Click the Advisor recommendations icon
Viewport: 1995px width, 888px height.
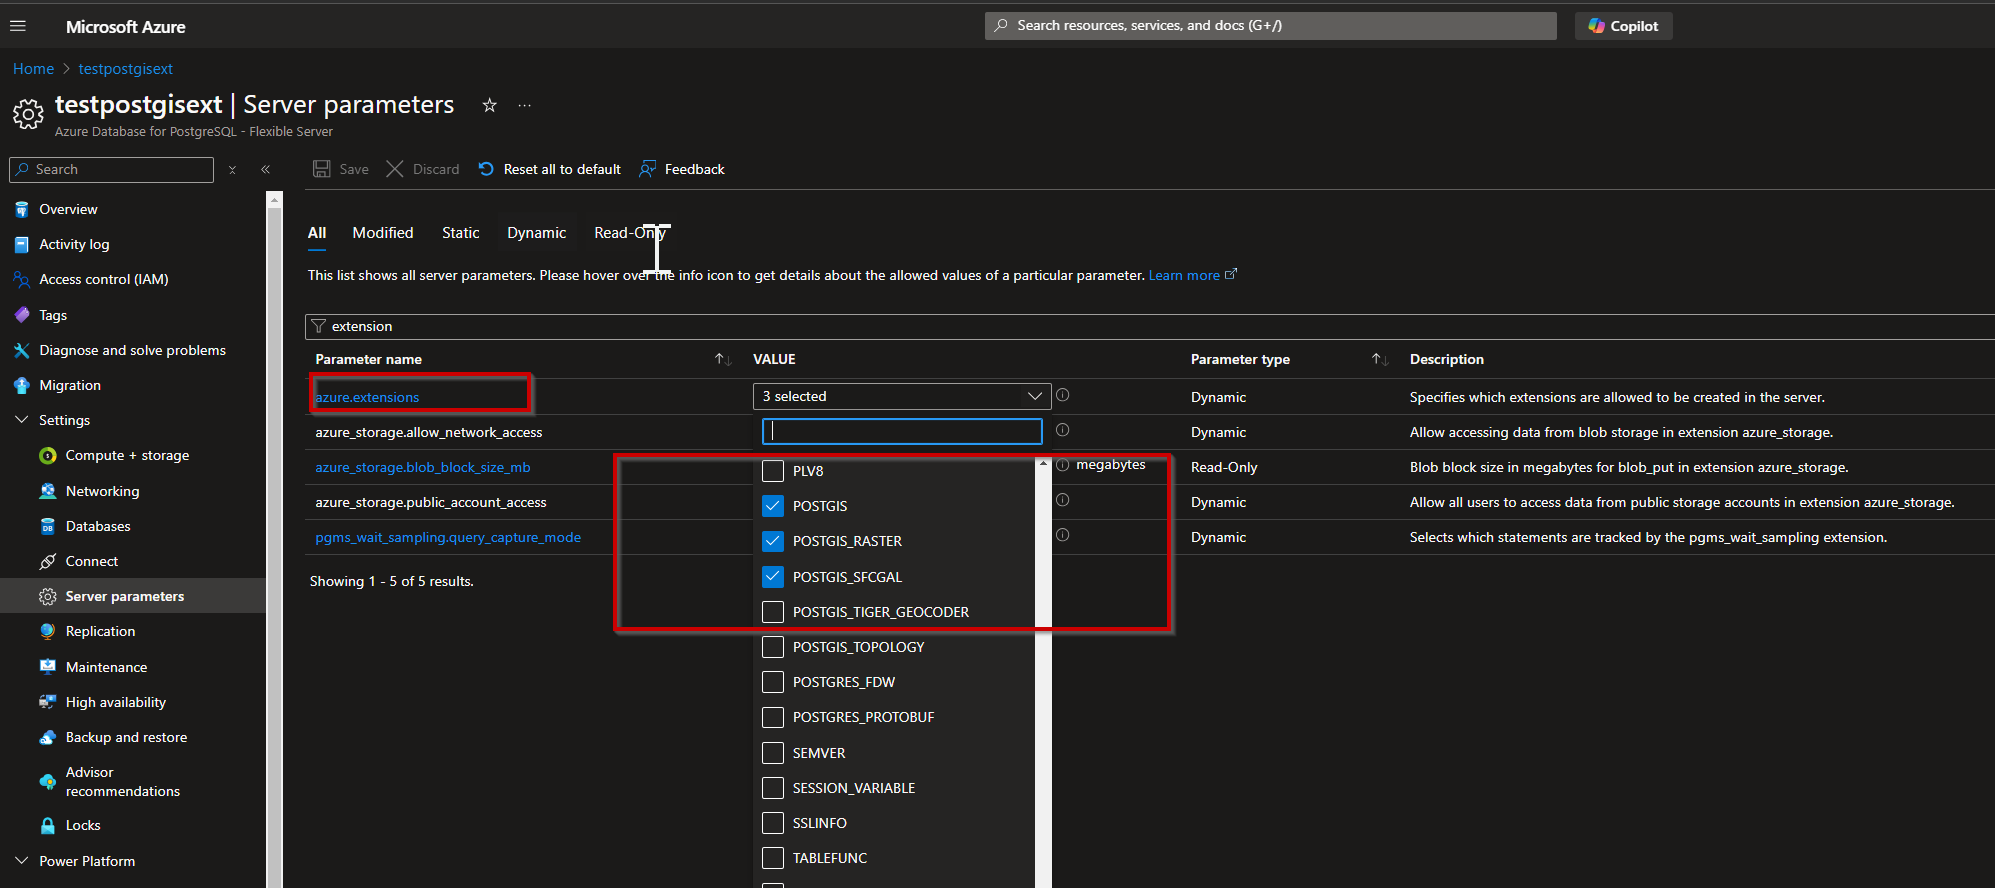[47, 782]
